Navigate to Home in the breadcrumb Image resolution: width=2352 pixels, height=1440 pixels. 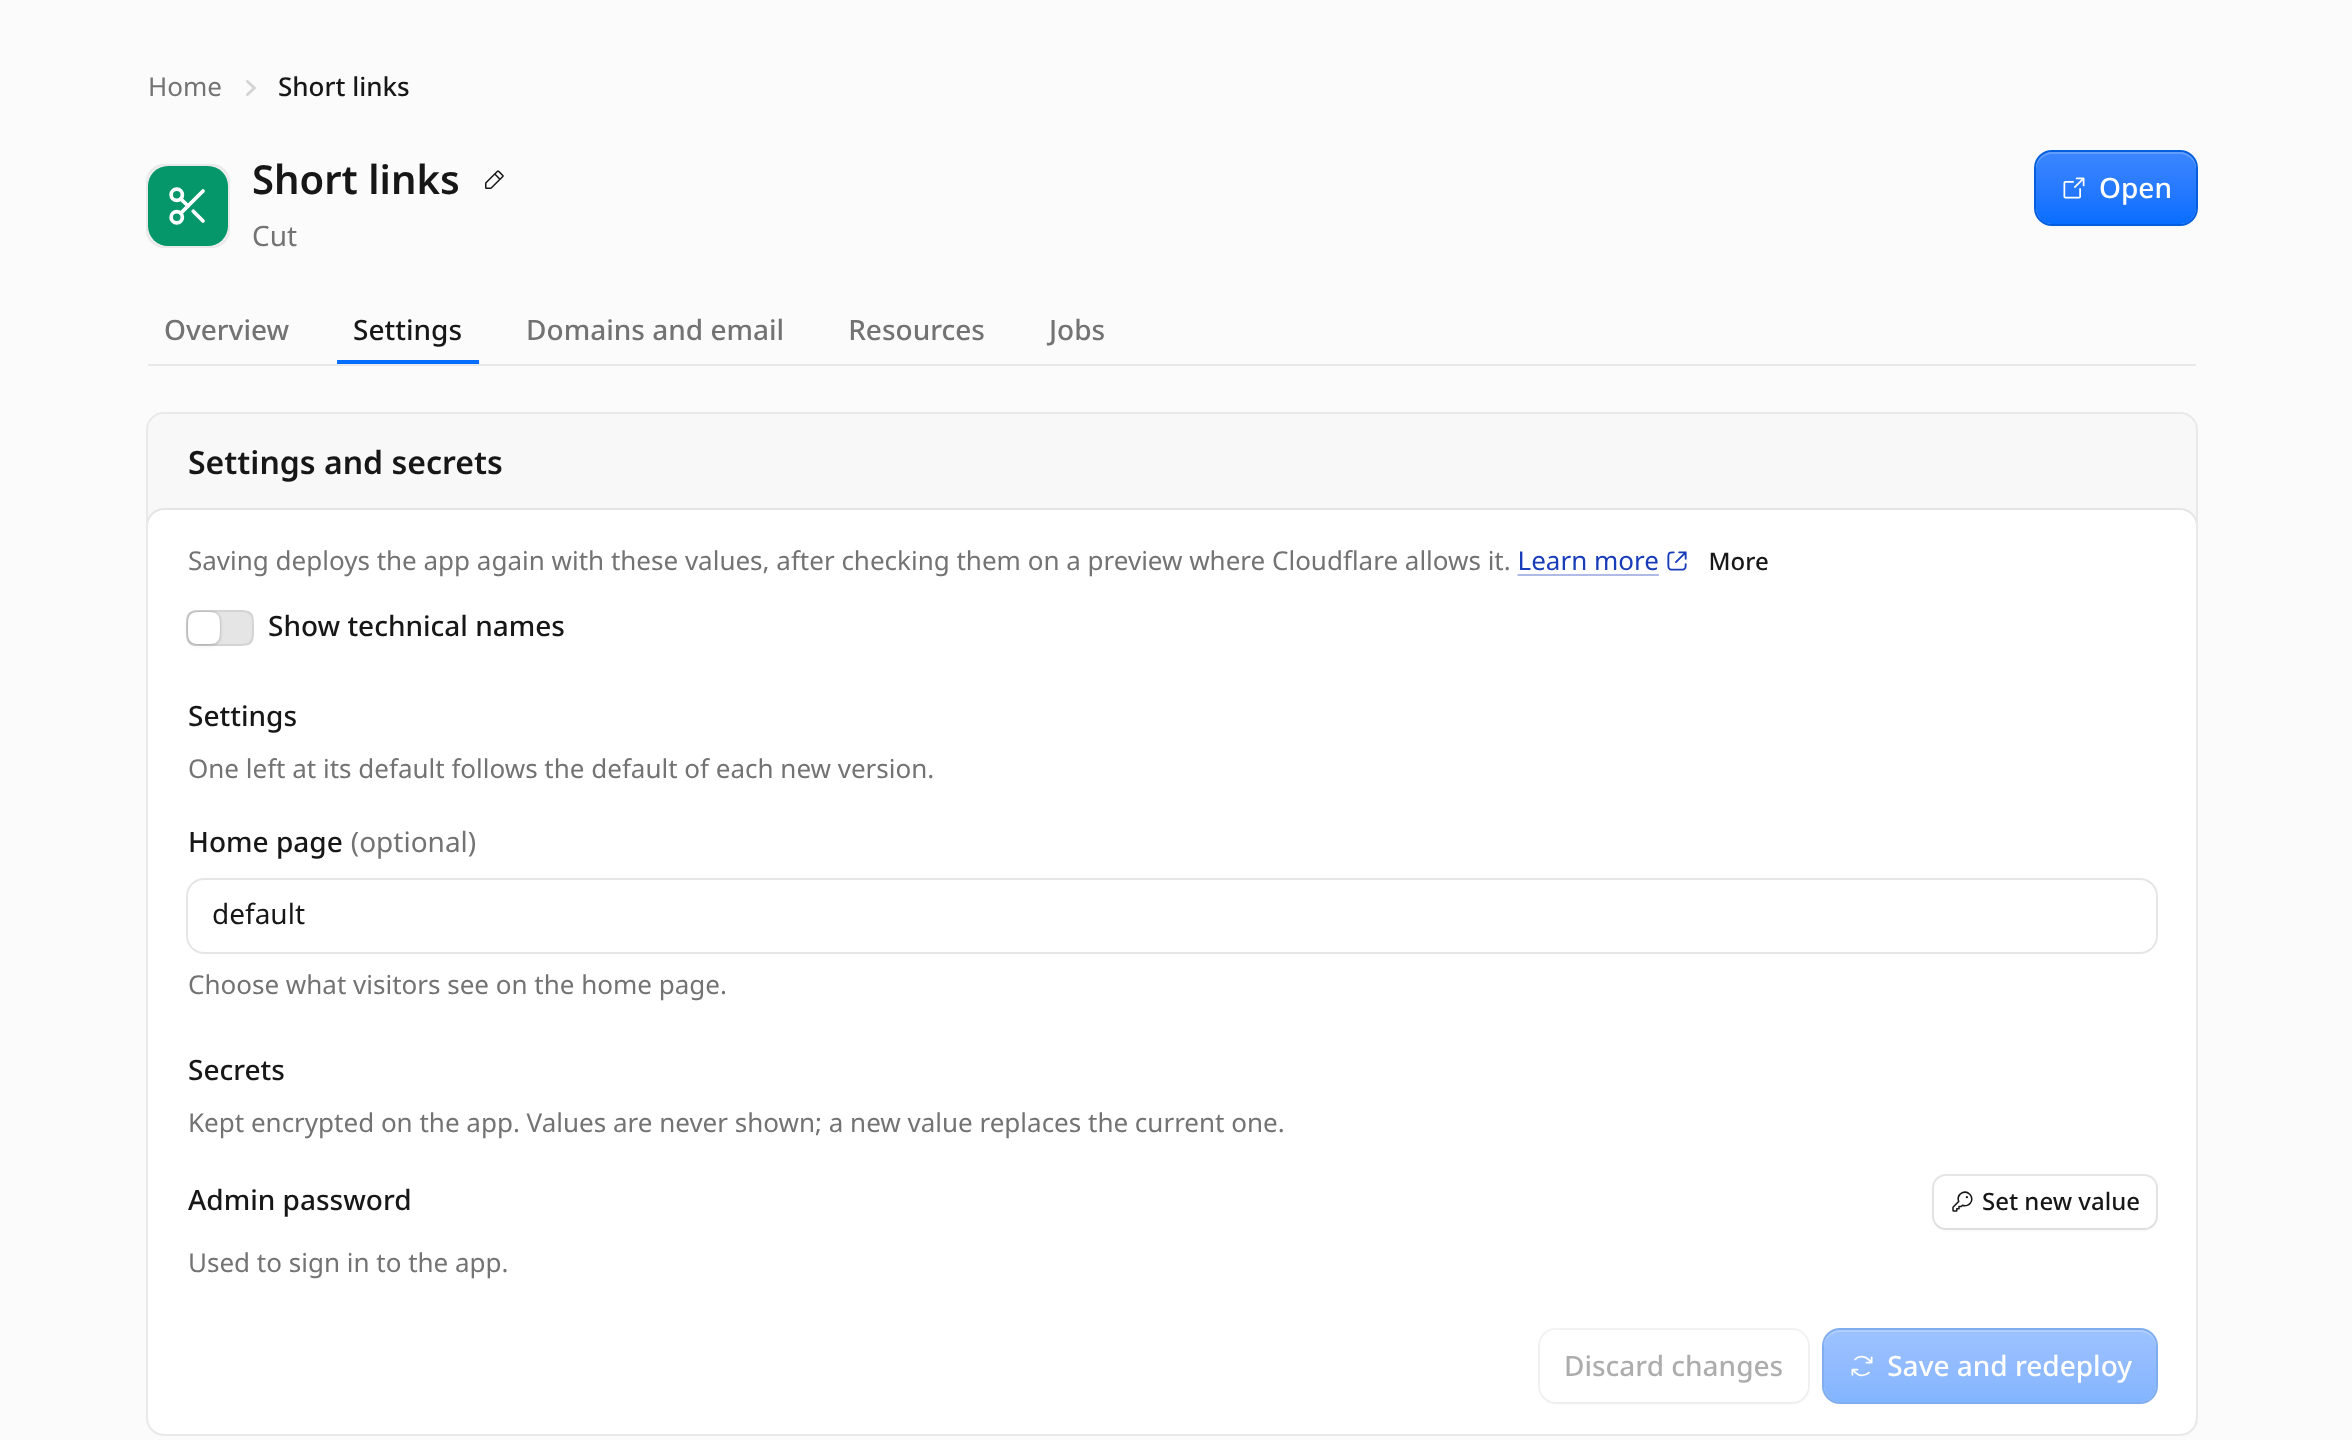coord(185,87)
